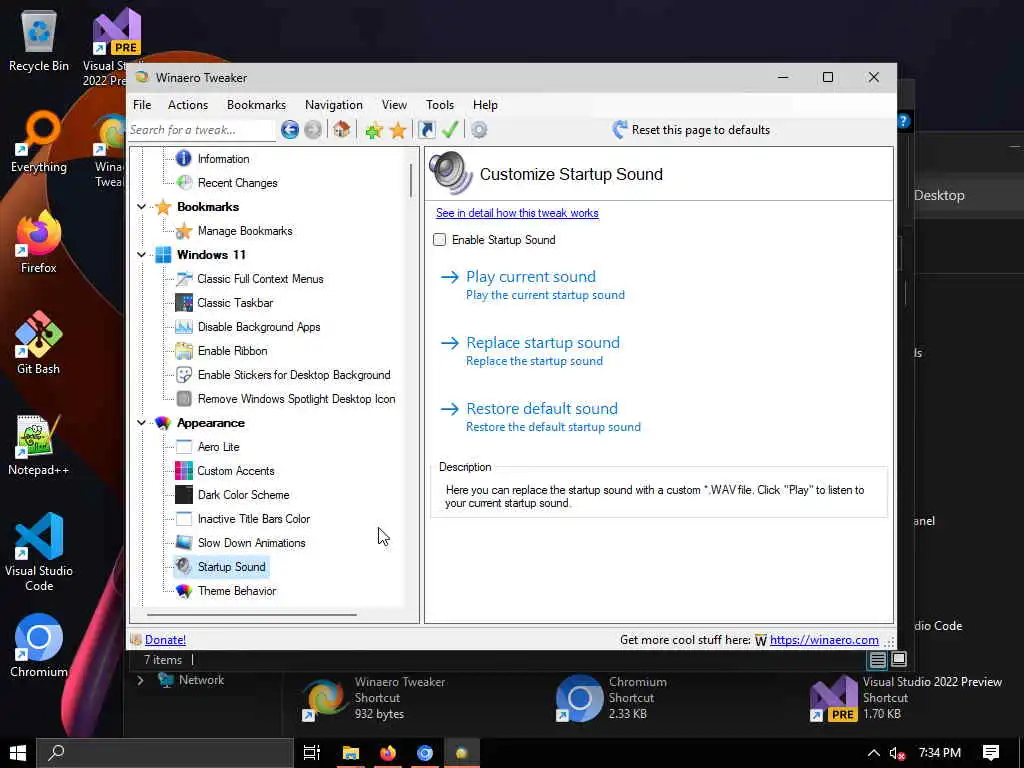Viewport: 1024px width, 768px height.
Task: Open the Windows Start button
Action: (x=18, y=753)
